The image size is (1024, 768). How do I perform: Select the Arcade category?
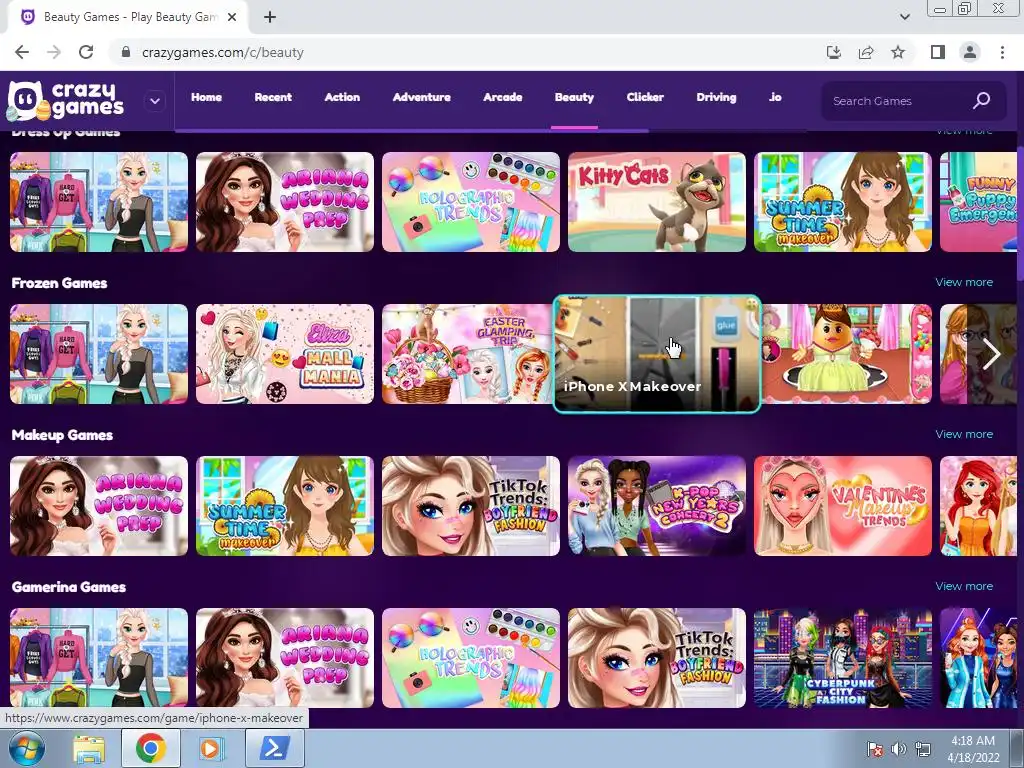click(503, 97)
